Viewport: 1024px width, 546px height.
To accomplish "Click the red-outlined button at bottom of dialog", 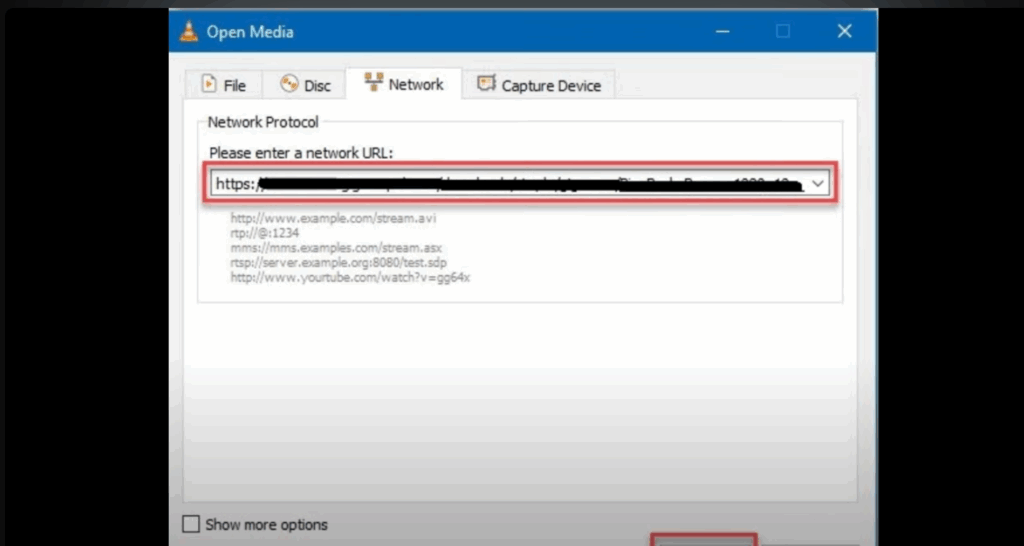I will click(x=706, y=540).
